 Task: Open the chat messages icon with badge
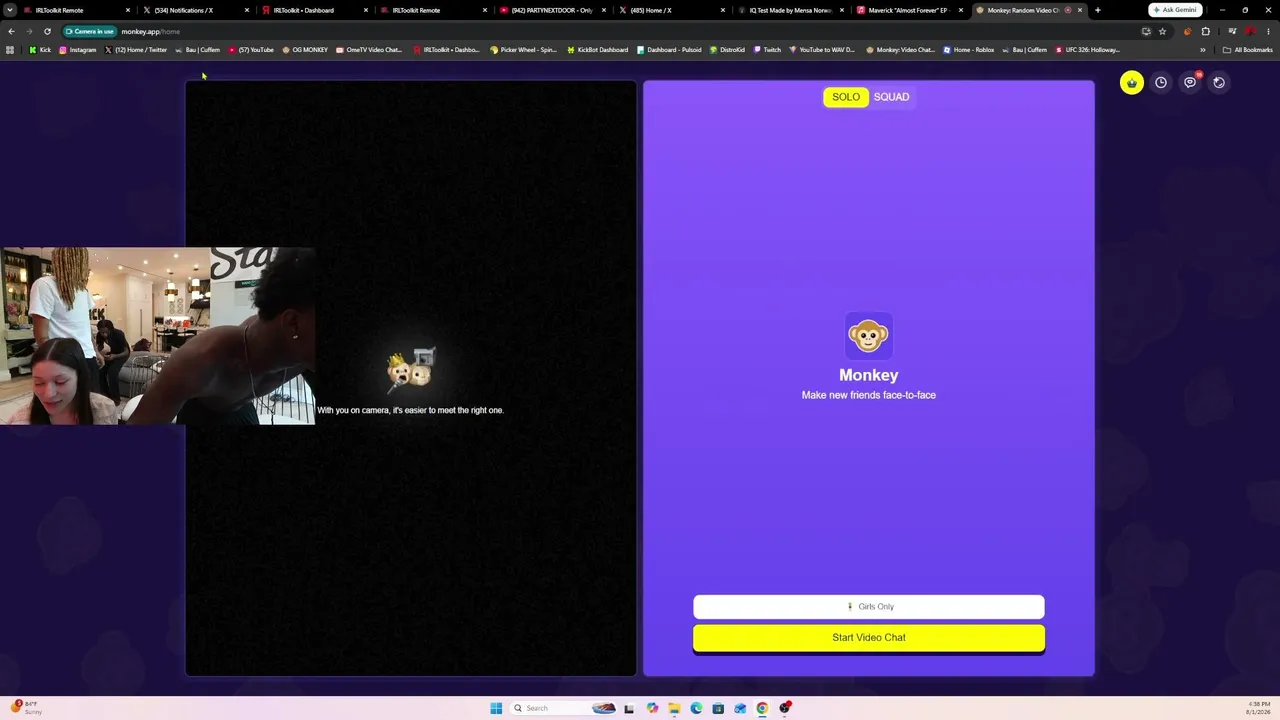[1190, 83]
